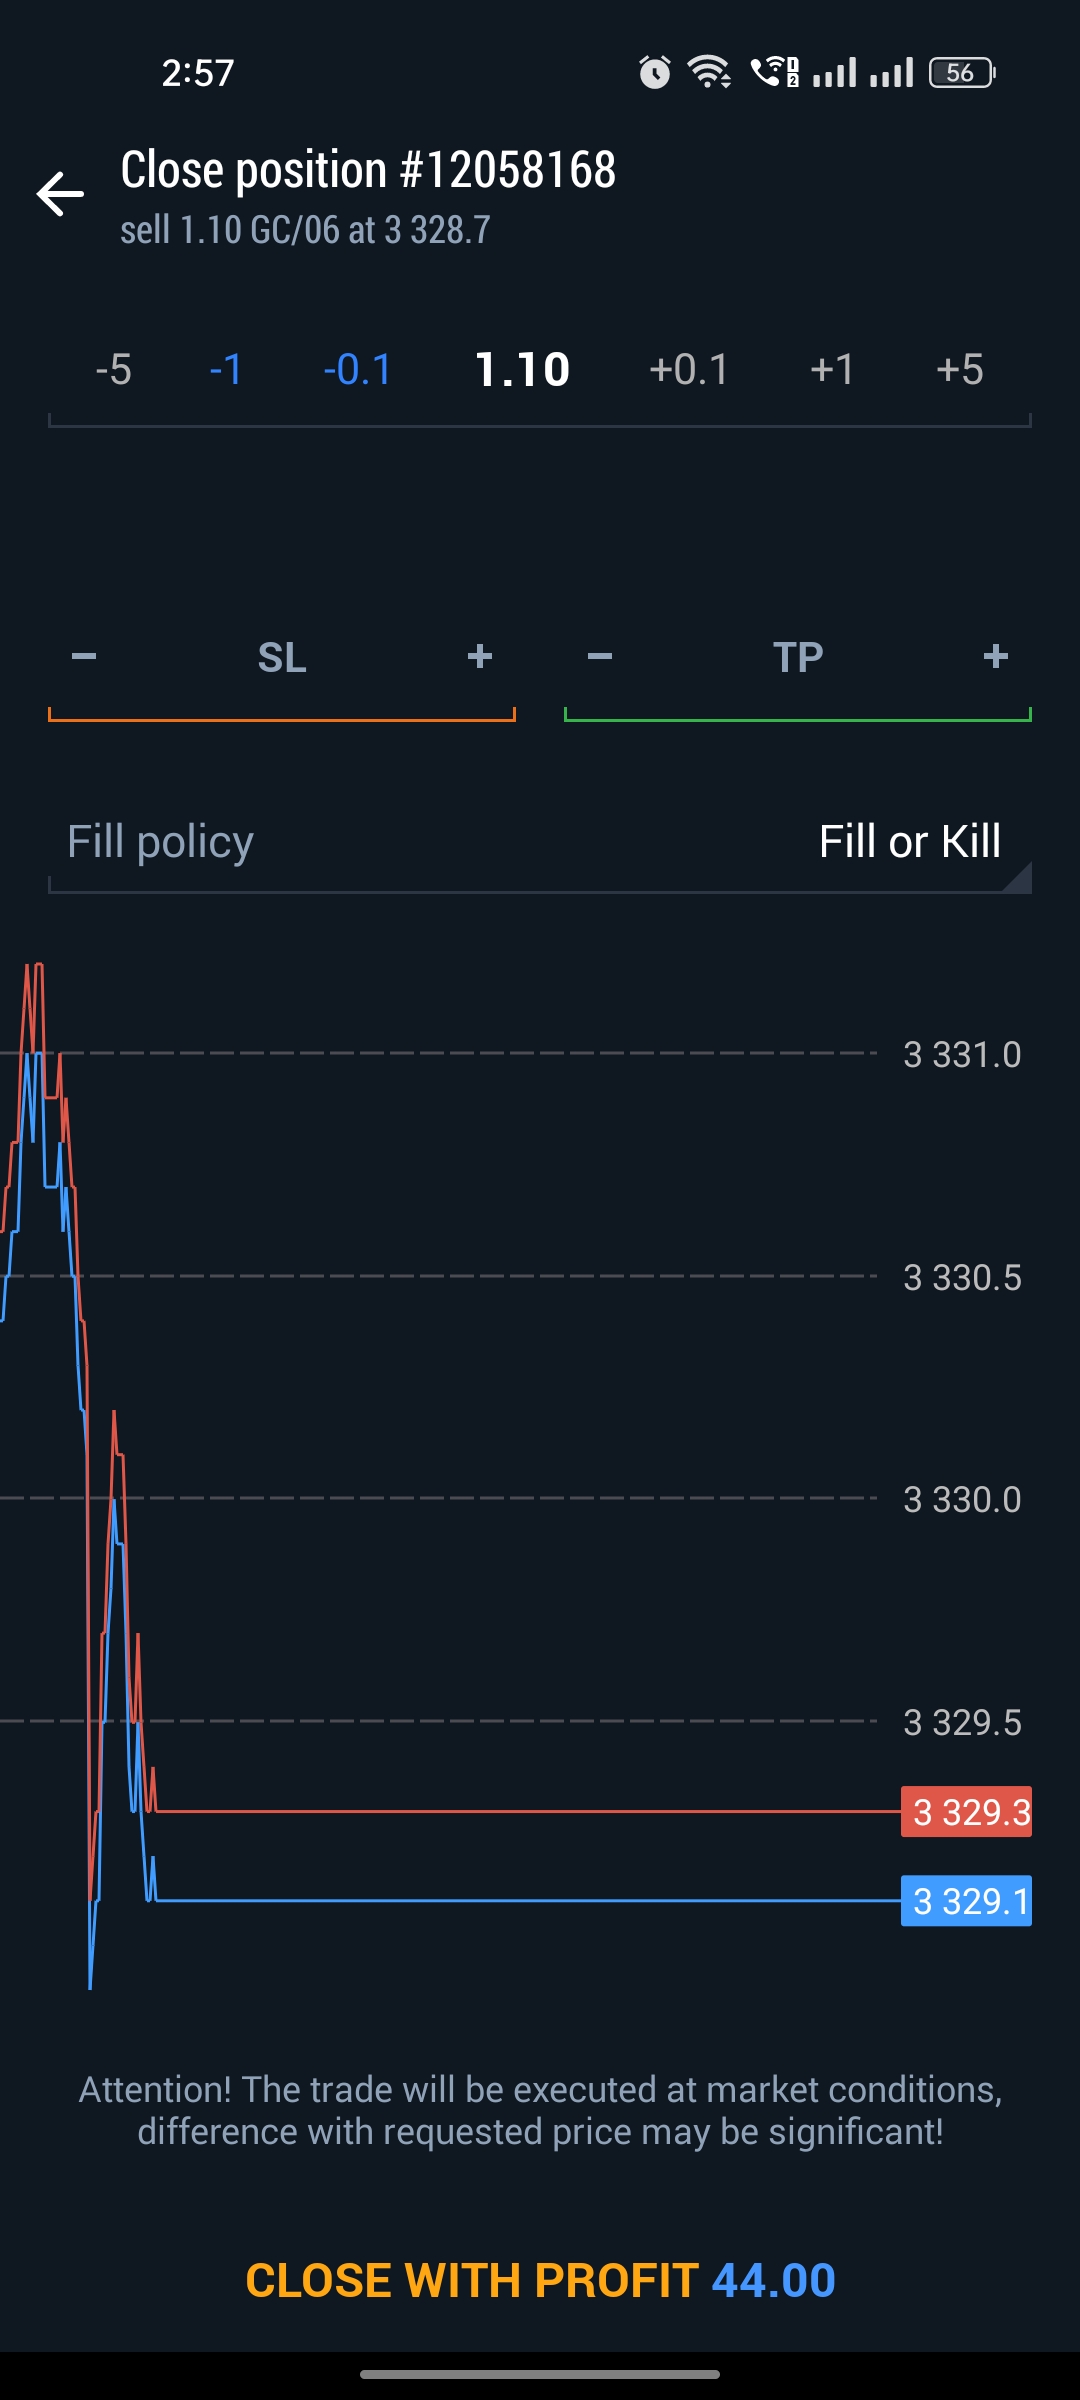Tap the back arrow icon
This screenshot has width=1080, height=2400.
point(60,194)
